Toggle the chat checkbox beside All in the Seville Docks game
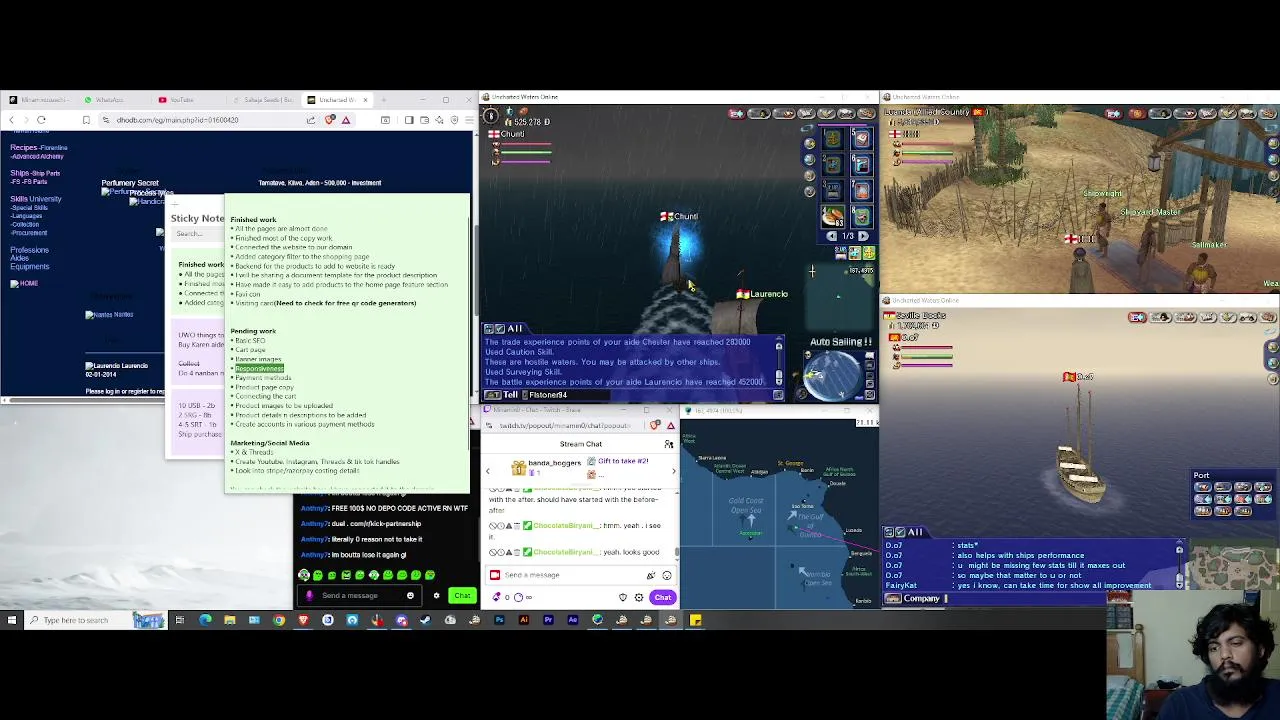Screen dimensions: 1280x720 pyautogui.click(x=902, y=532)
